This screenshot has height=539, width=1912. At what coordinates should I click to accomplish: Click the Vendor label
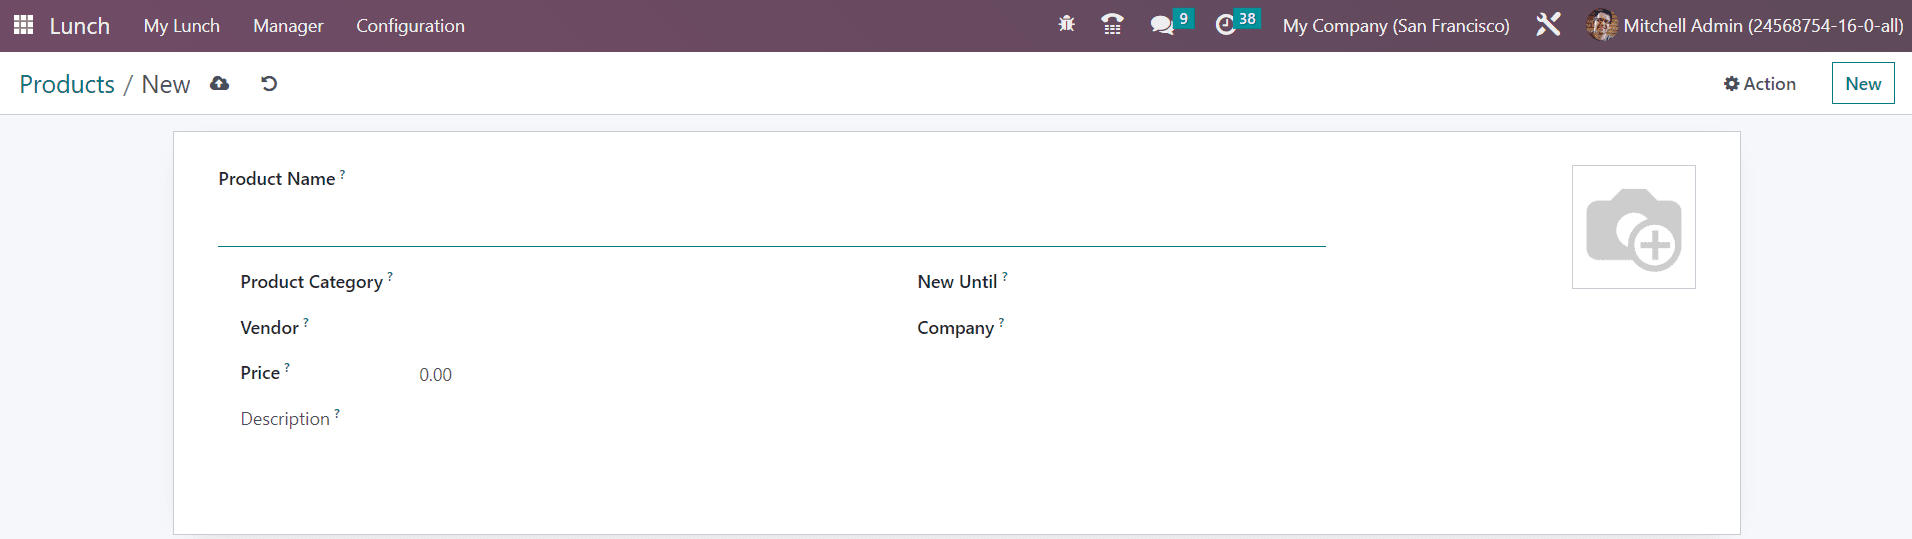[270, 328]
